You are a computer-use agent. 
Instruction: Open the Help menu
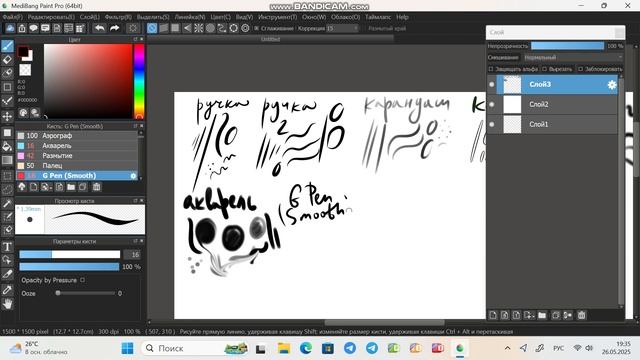402,17
